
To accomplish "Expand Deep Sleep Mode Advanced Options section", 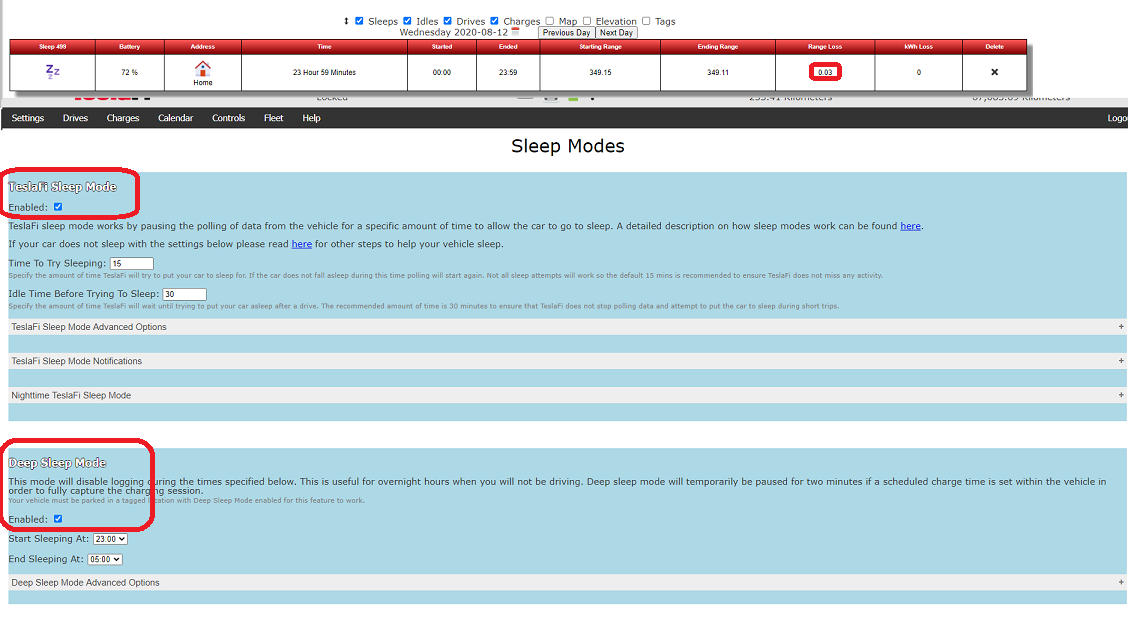I will click(x=567, y=583).
